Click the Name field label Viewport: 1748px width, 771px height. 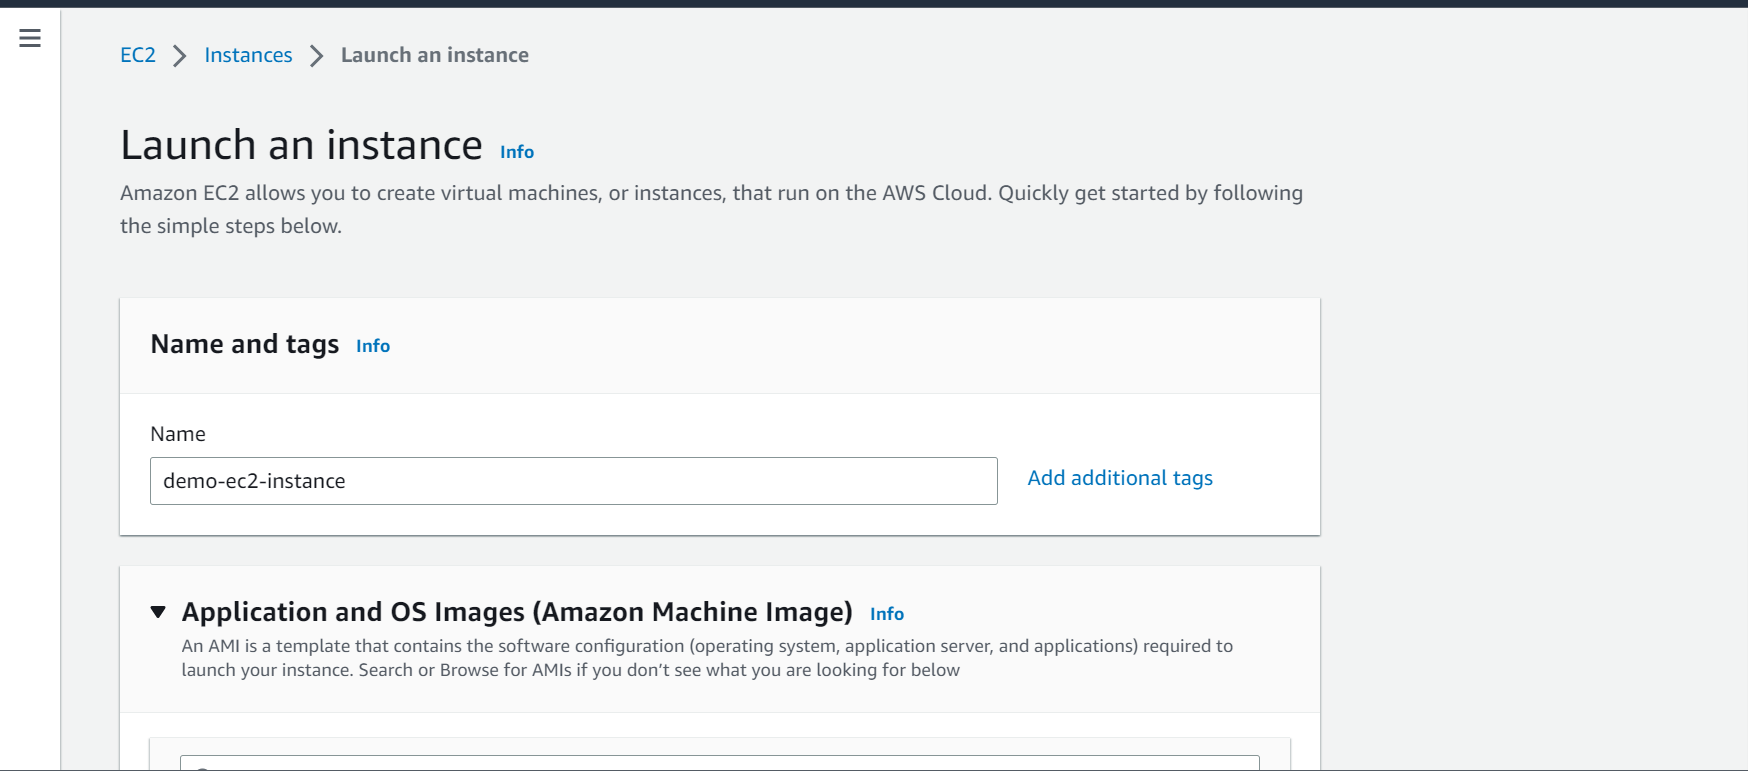[x=178, y=434]
